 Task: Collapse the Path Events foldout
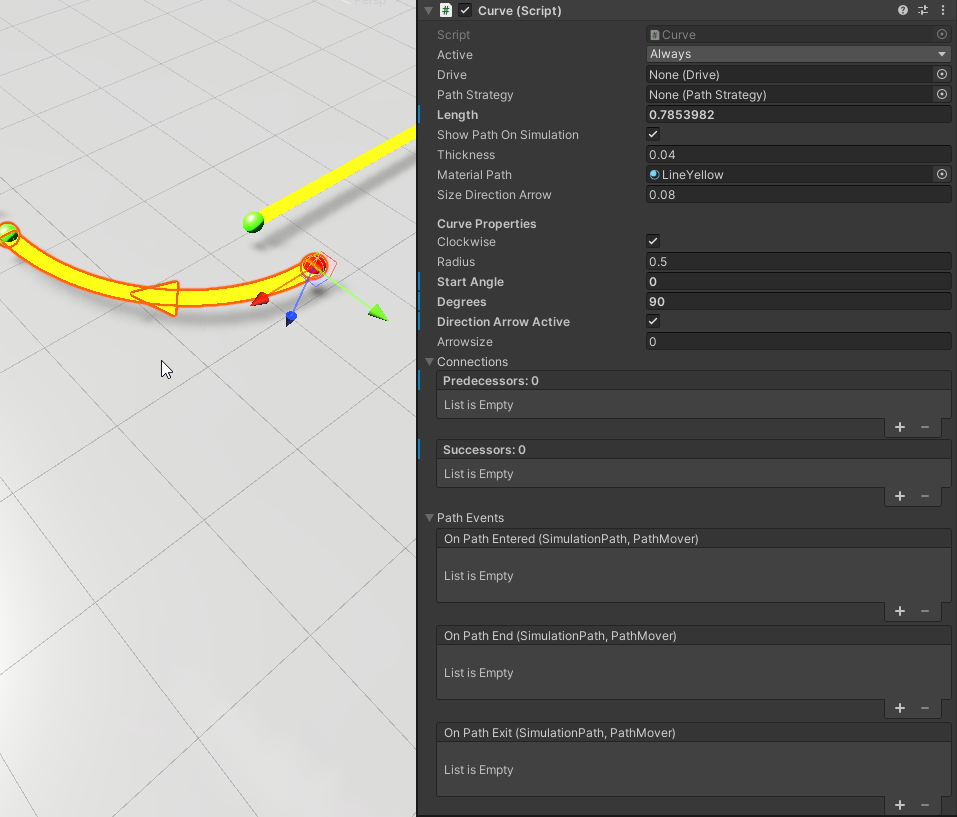click(x=430, y=518)
